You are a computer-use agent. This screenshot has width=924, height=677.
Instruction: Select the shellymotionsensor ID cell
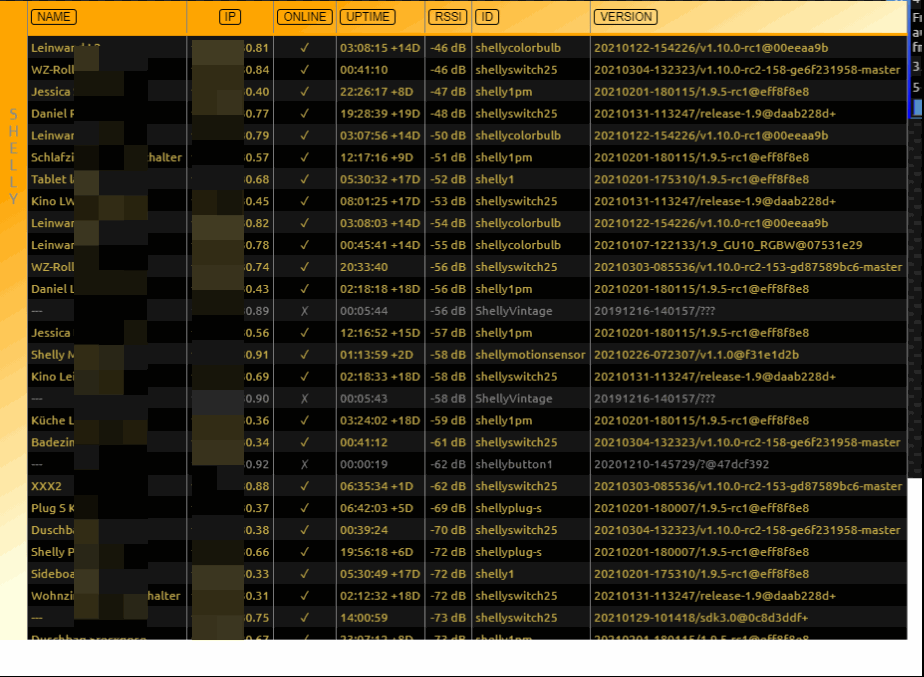click(530, 355)
